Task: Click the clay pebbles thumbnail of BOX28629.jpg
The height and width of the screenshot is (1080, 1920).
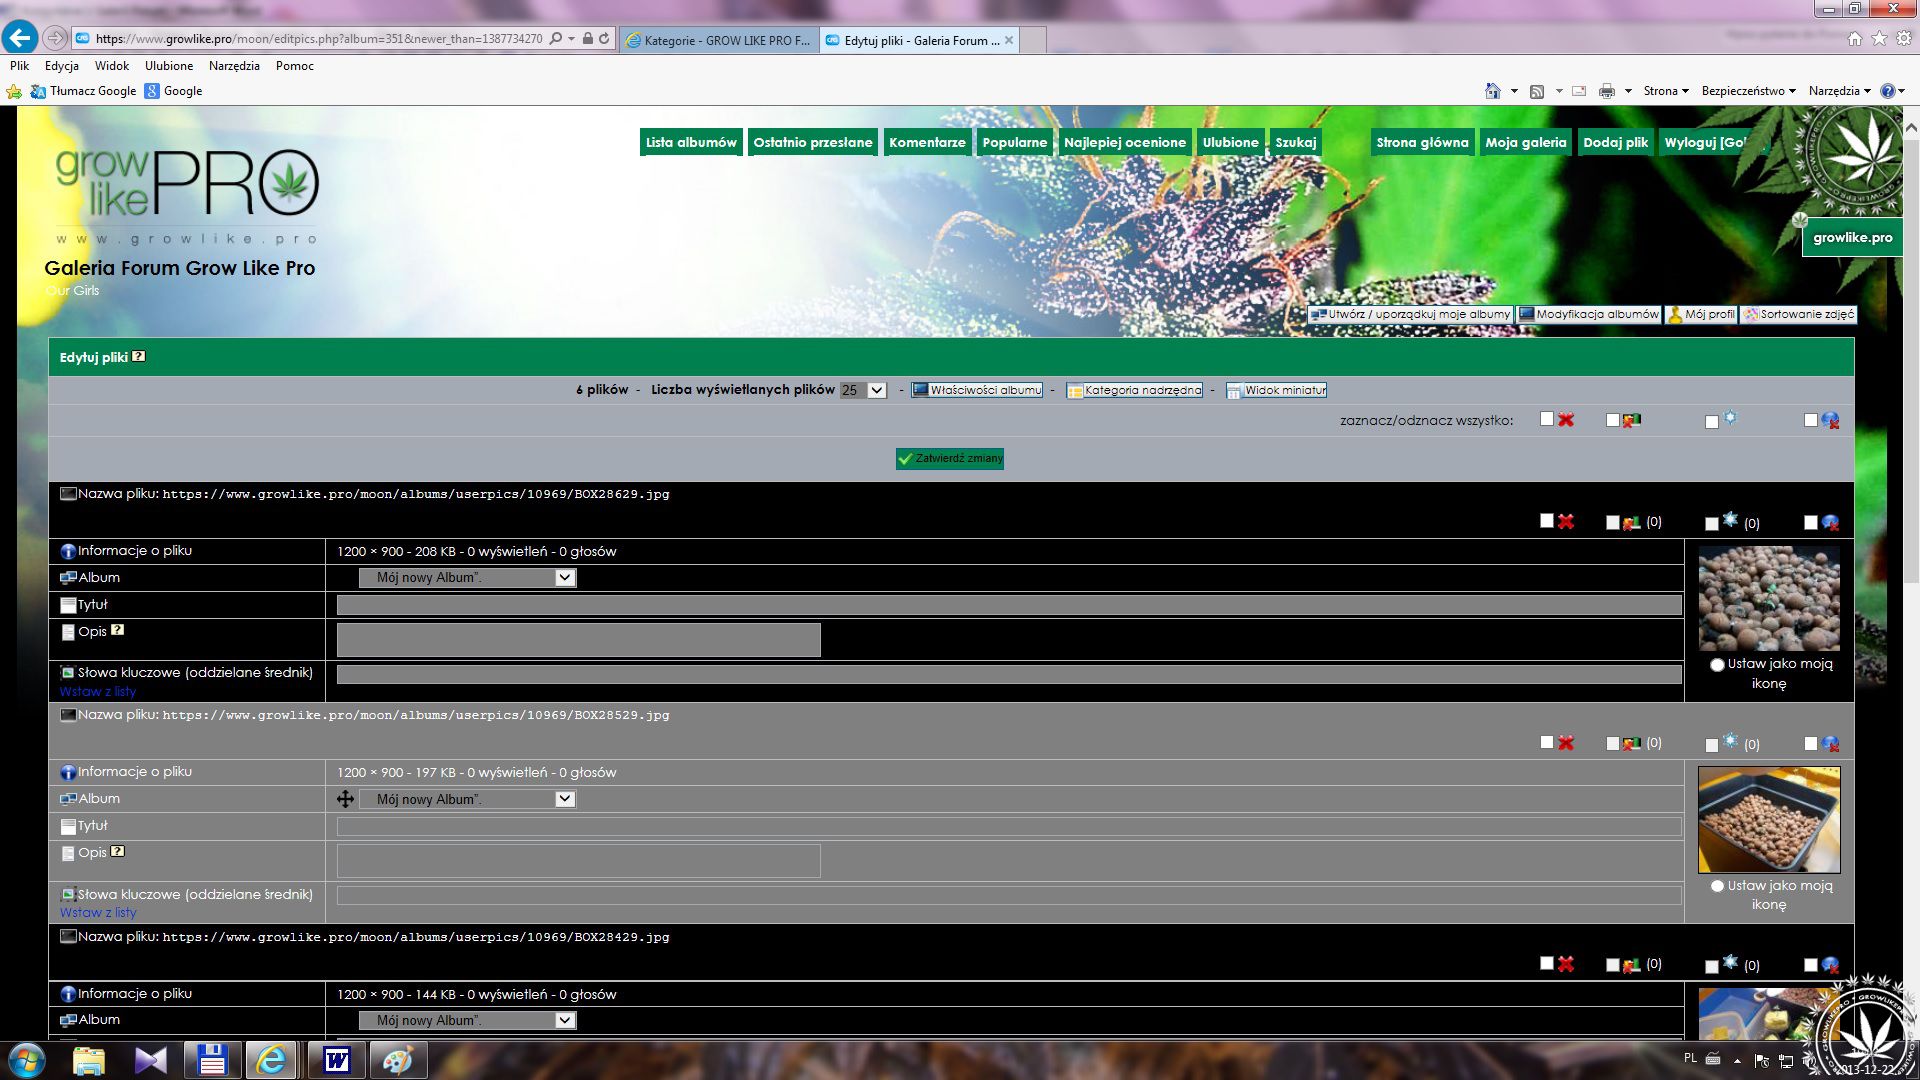Action: [1769, 598]
